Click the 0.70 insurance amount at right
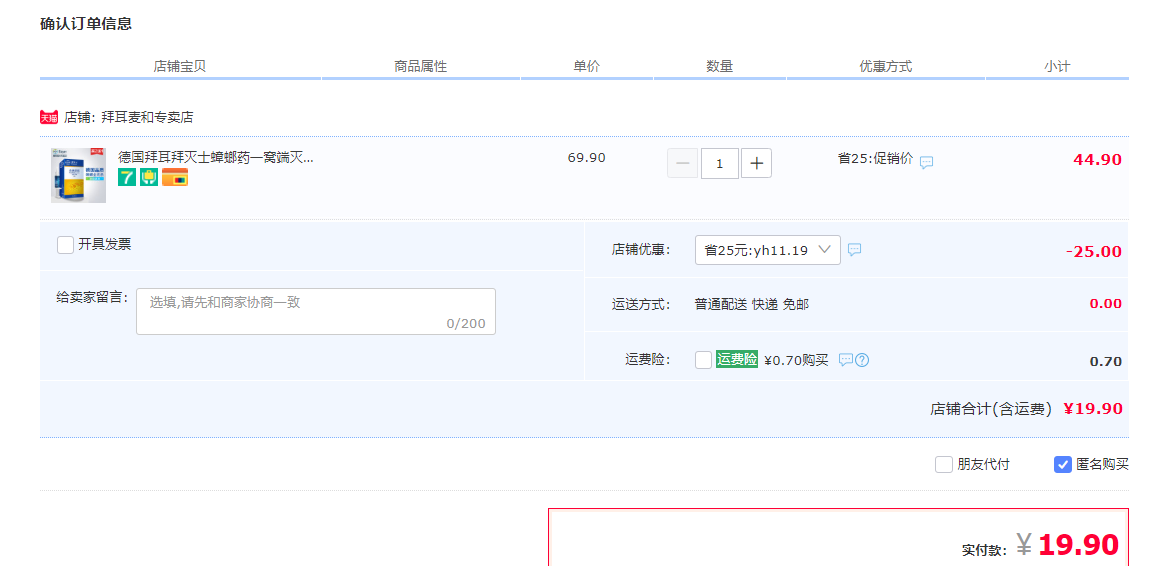The image size is (1160, 566). coord(1106,362)
